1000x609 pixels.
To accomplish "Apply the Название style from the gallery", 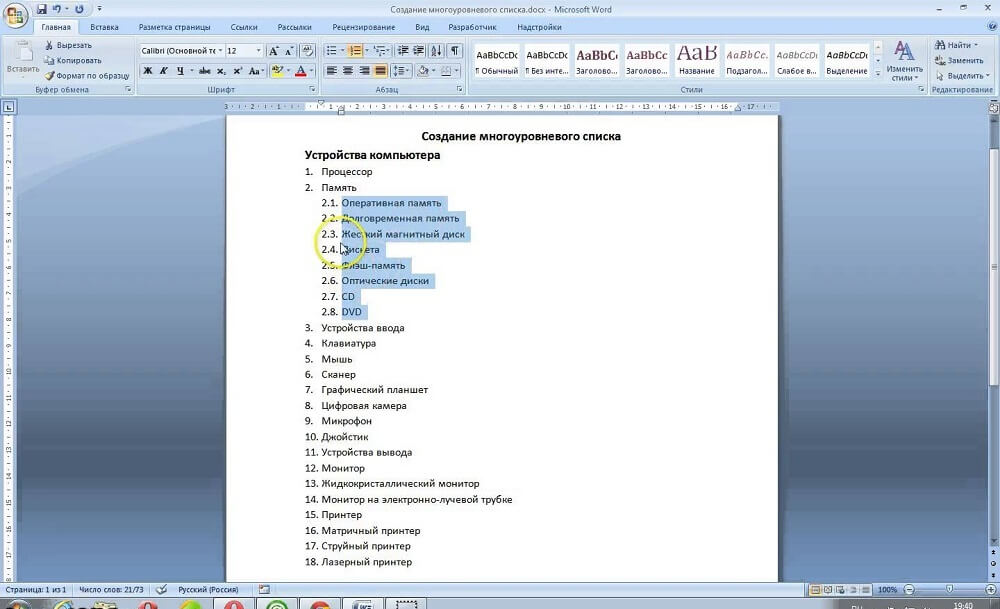I will pos(696,58).
